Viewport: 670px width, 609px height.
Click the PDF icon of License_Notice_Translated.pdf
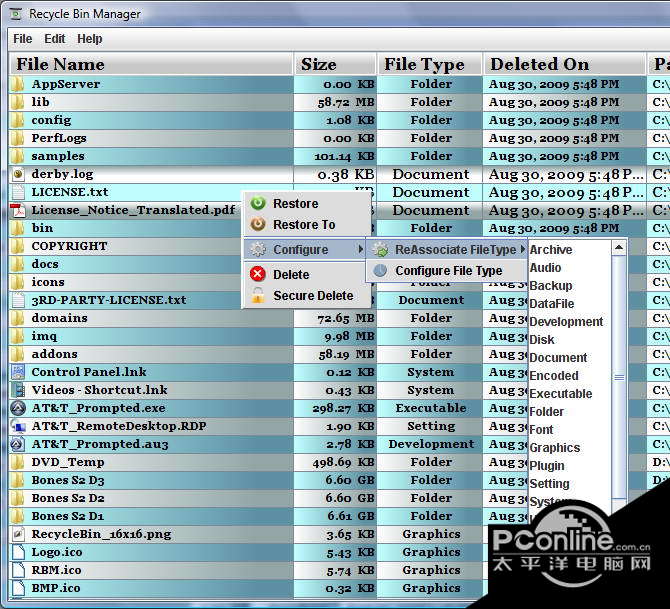(18, 210)
